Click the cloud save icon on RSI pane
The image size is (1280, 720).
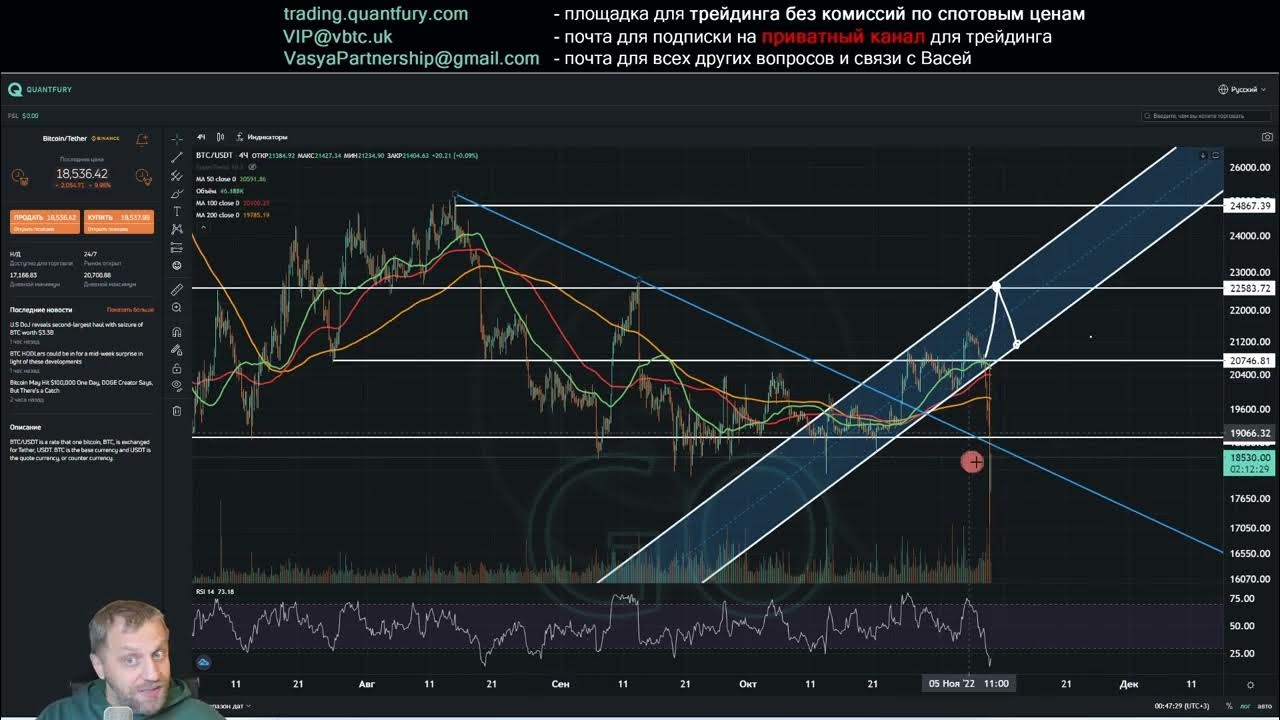[x=204, y=662]
